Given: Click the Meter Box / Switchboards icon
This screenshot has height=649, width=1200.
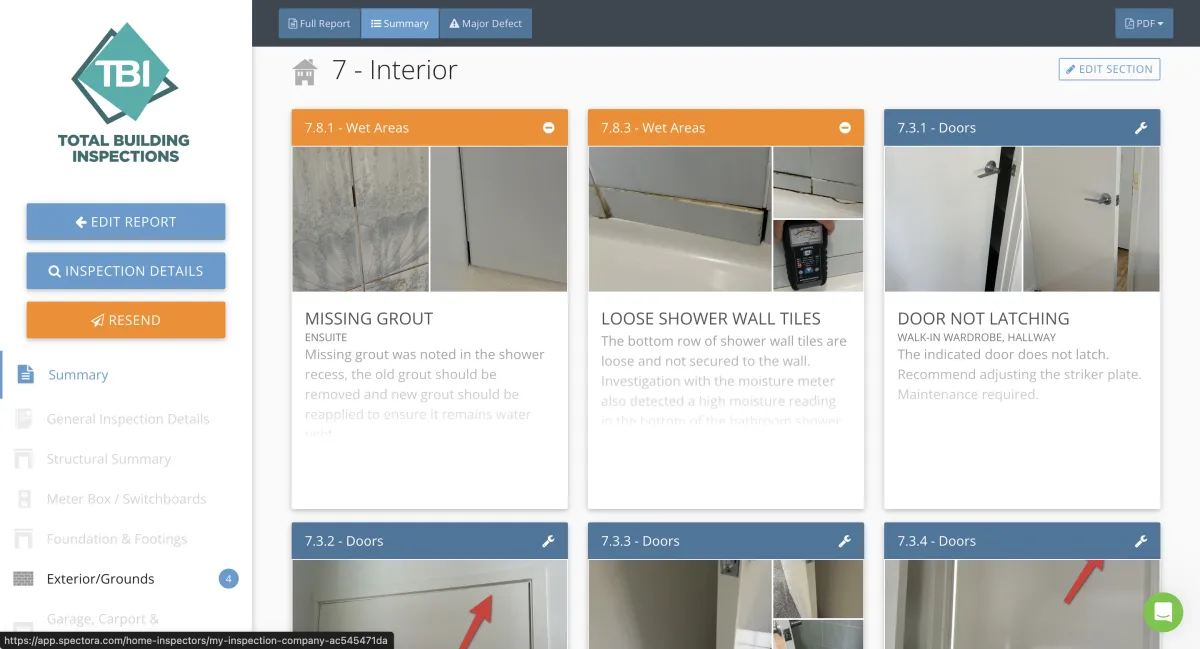Looking at the screenshot, I should [x=24, y=499].
